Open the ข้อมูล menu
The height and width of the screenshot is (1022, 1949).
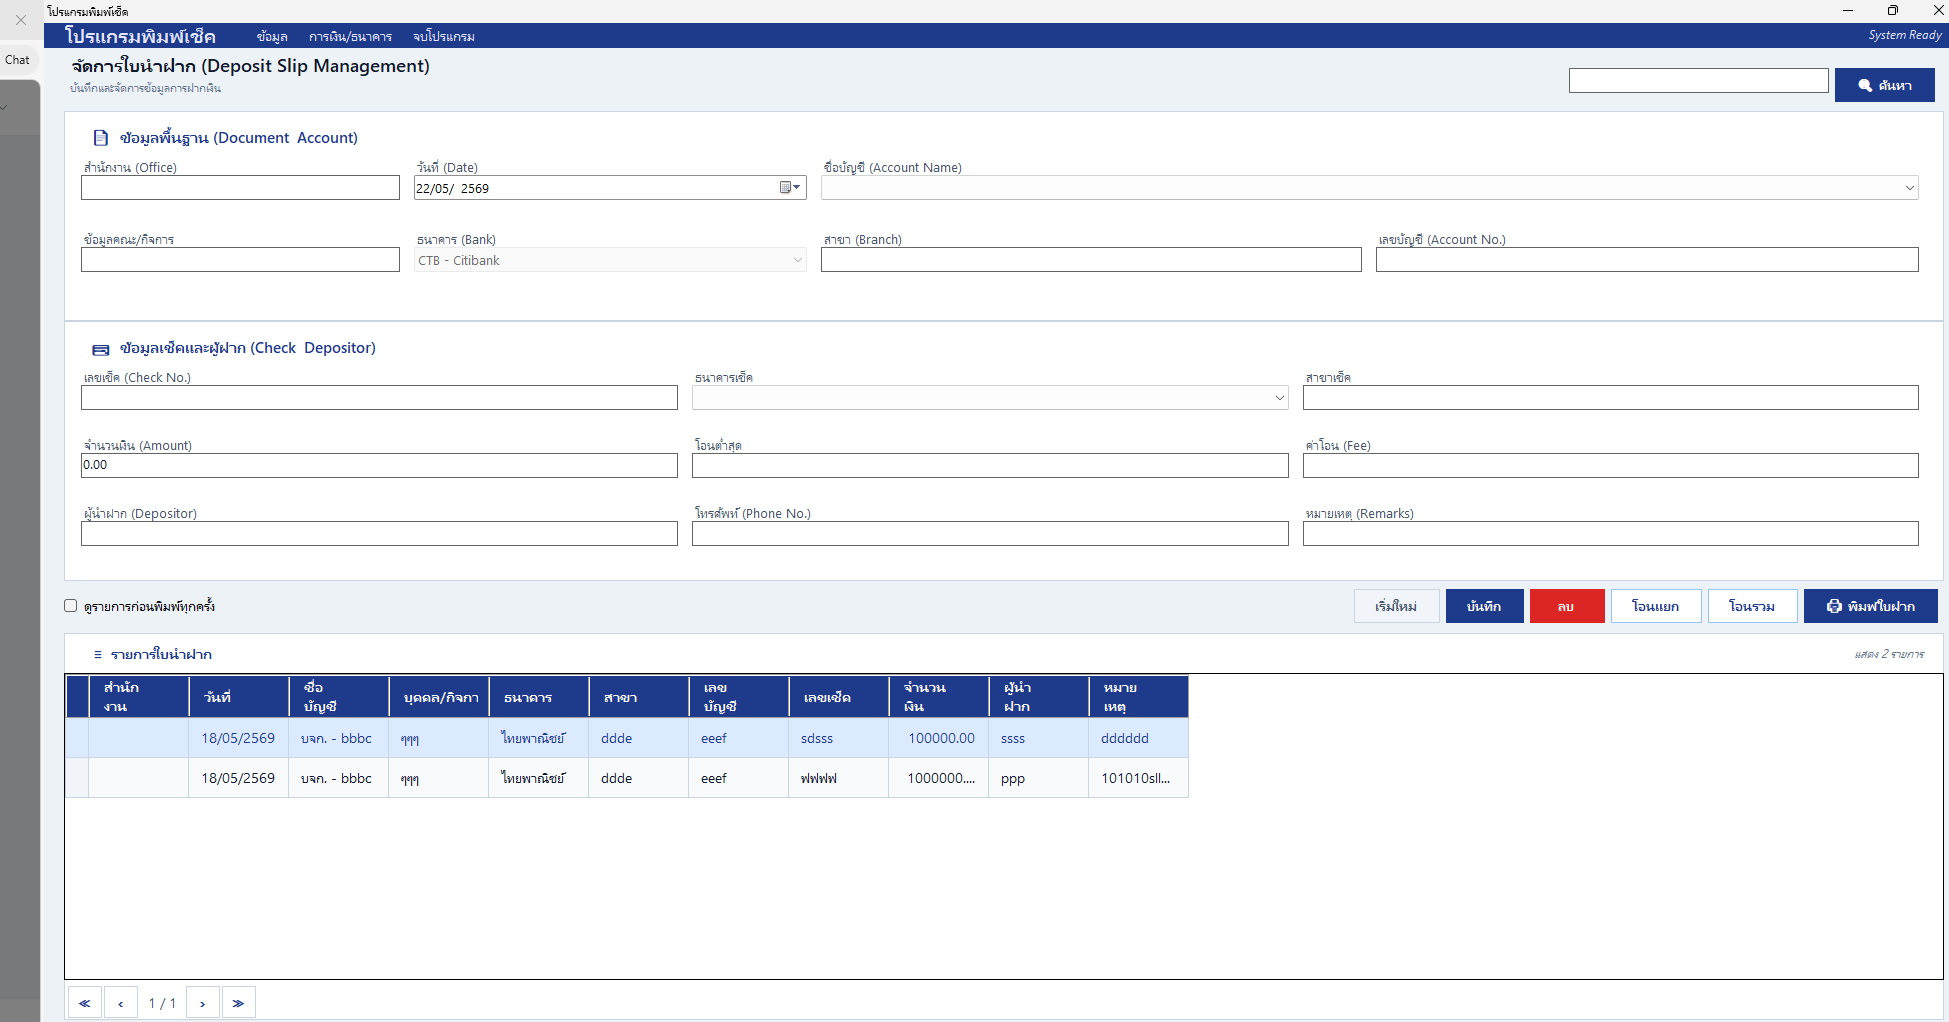[272, 37]
